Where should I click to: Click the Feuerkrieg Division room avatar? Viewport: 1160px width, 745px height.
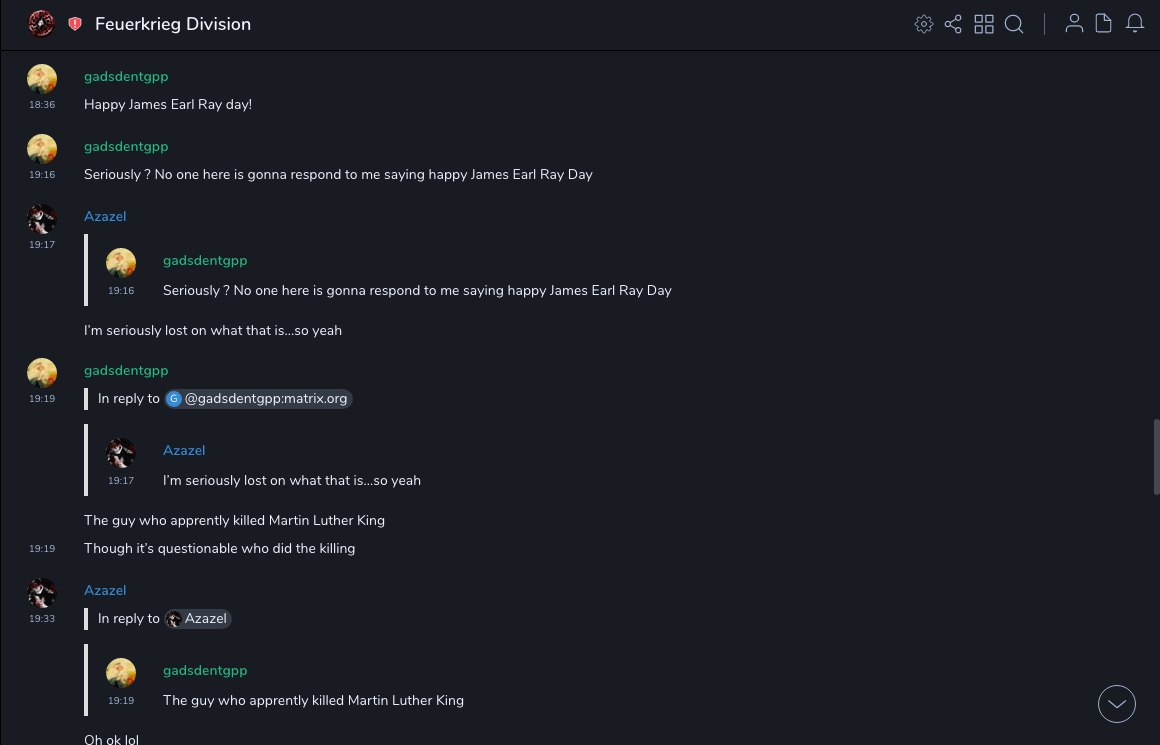point(41,24)
